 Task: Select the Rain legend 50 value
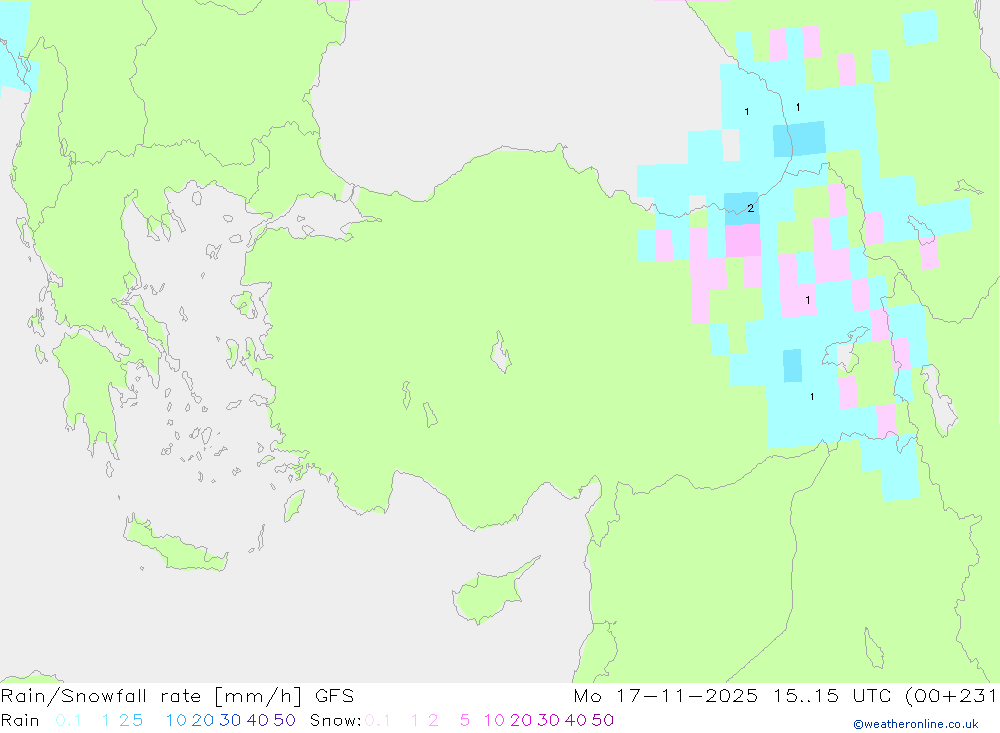pos(284,720)
